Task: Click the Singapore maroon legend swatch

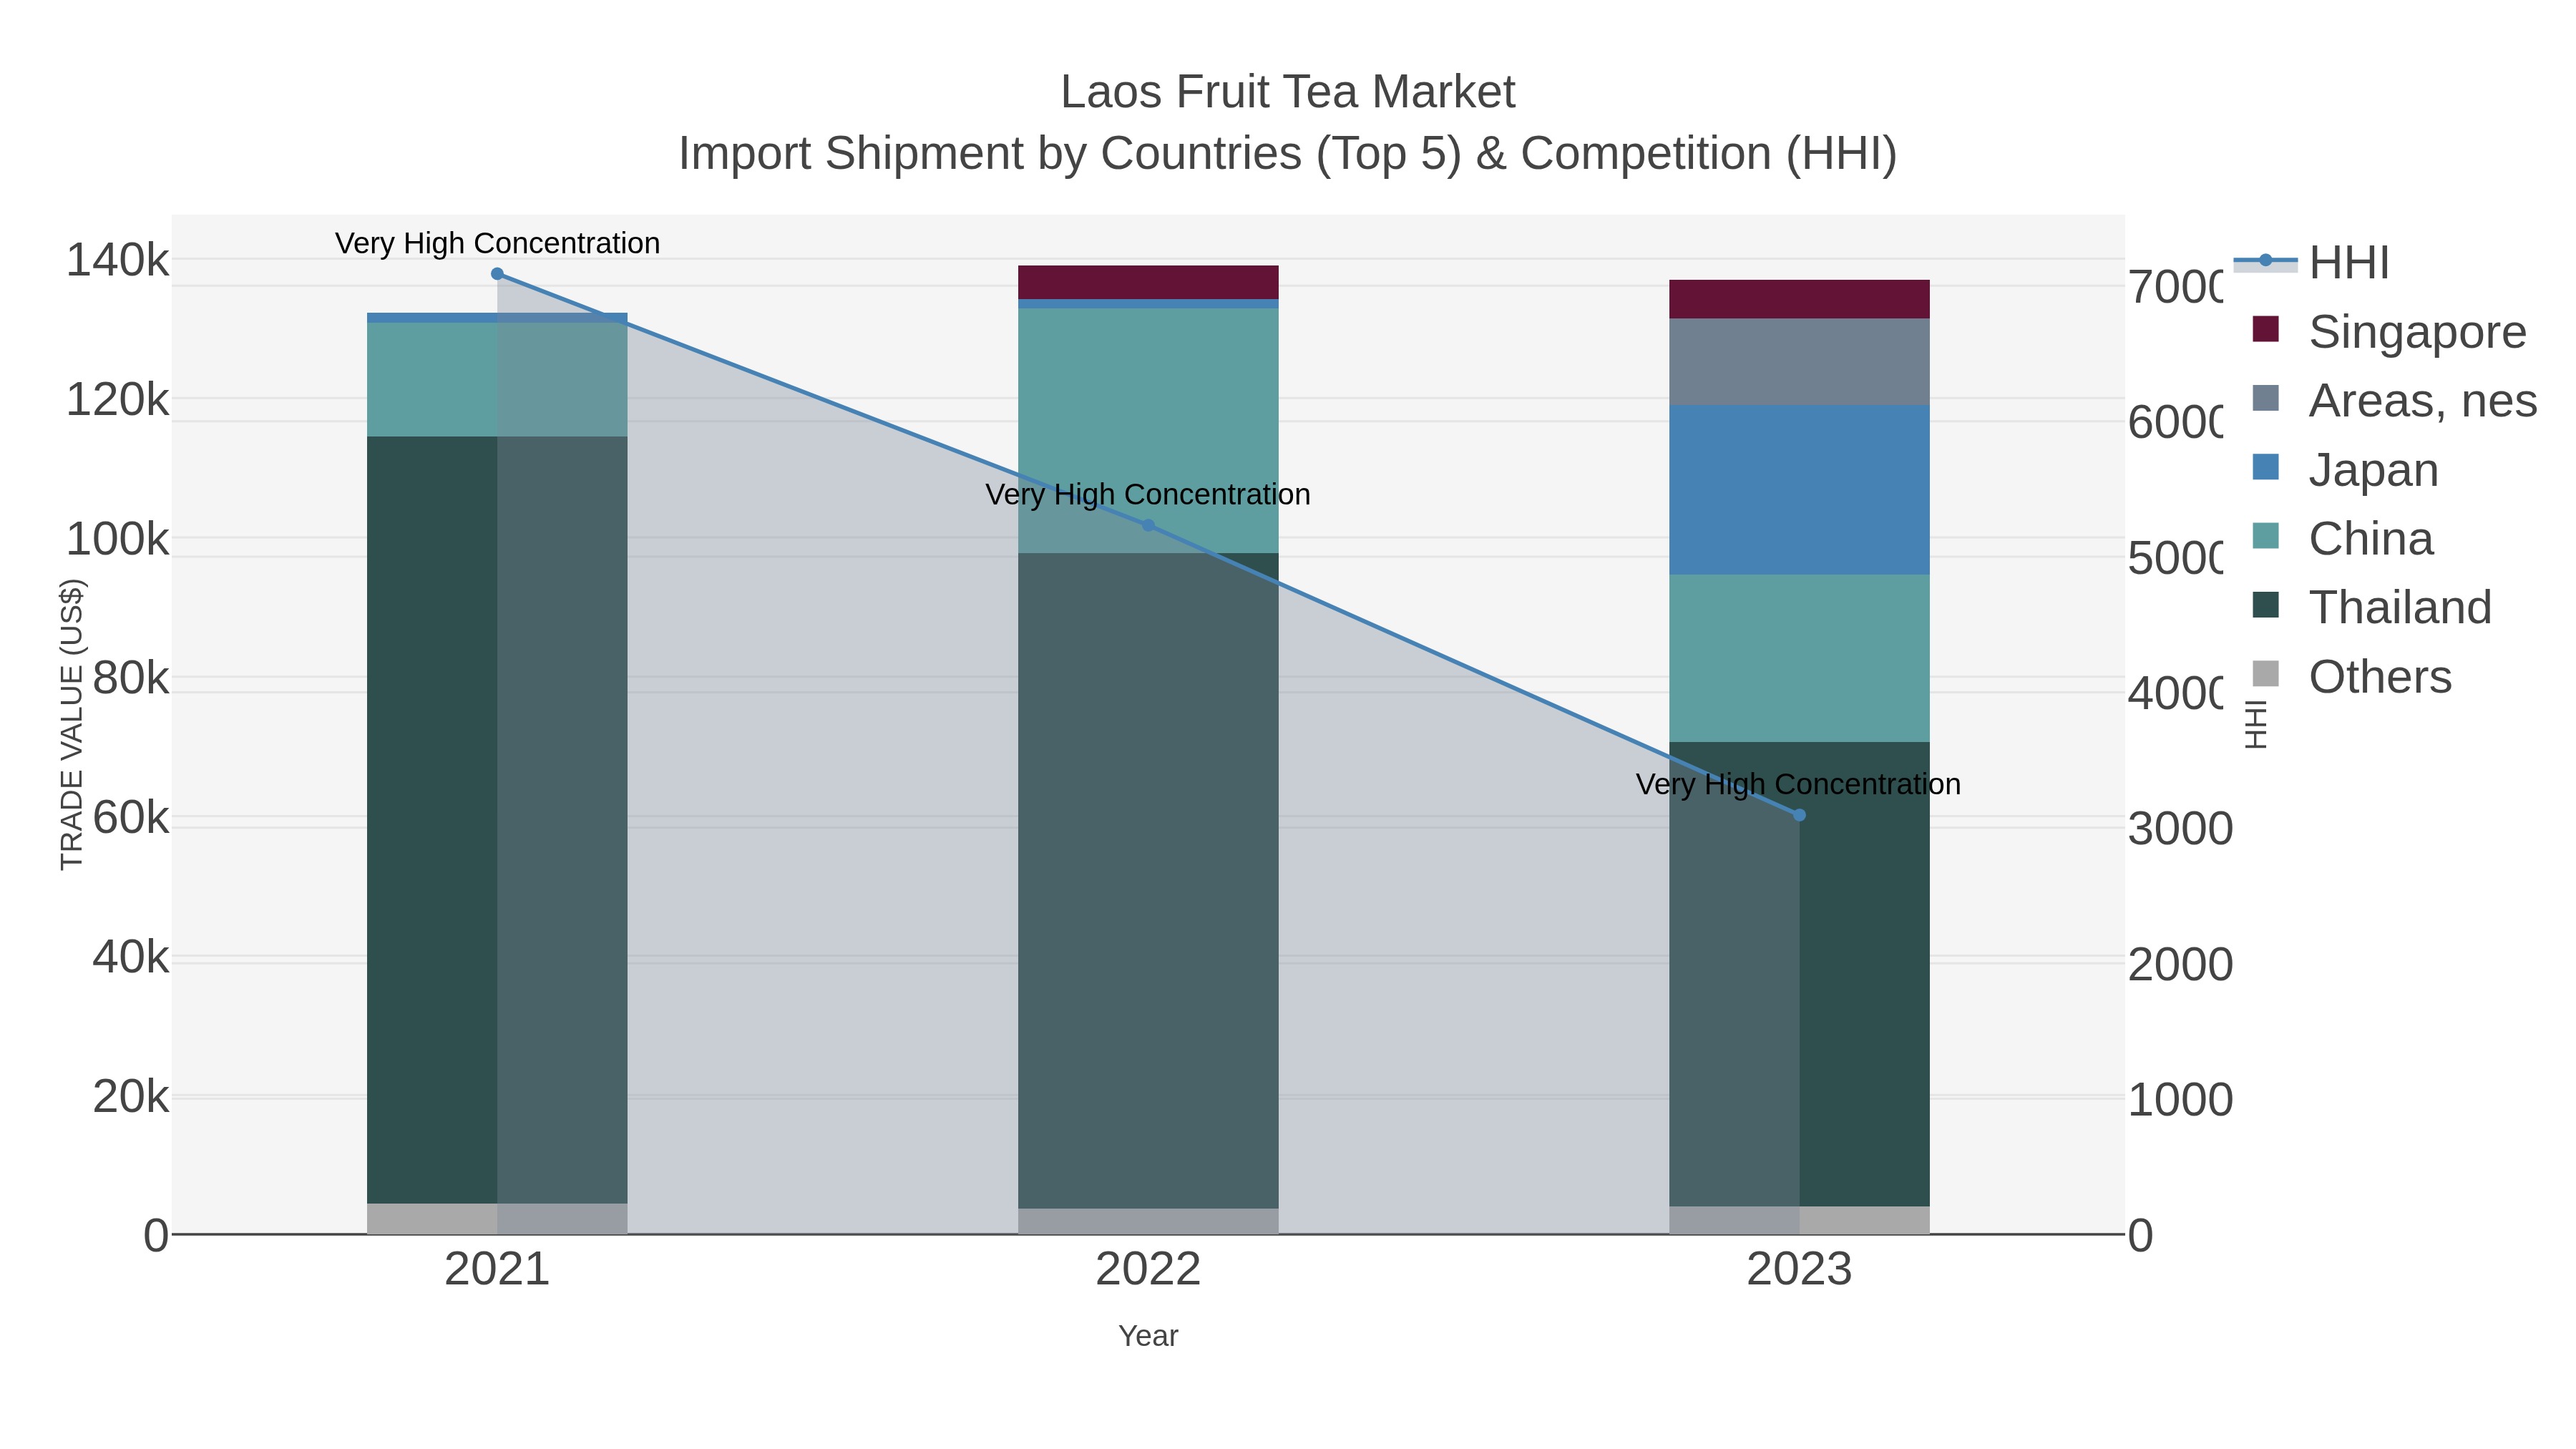Action: [2265, 329]
